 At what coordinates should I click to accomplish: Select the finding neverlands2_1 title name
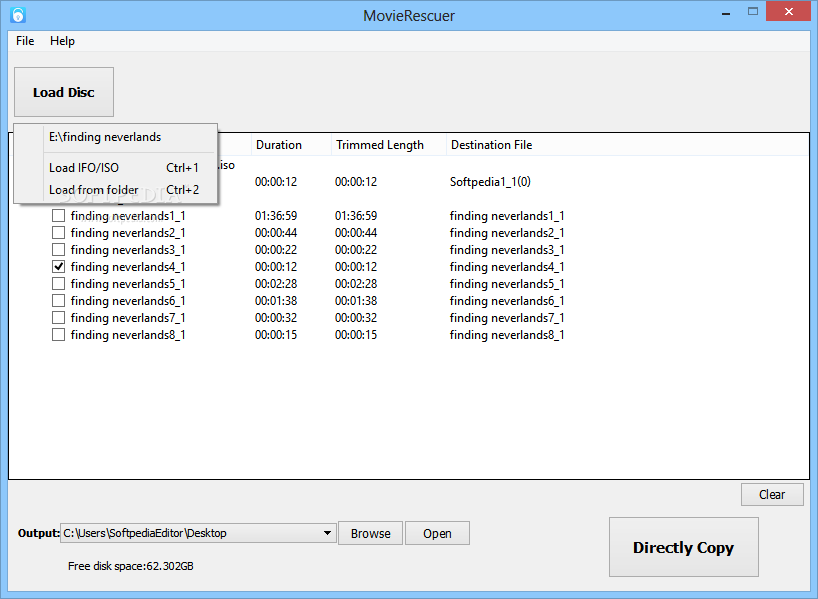[x=128, y=233]
